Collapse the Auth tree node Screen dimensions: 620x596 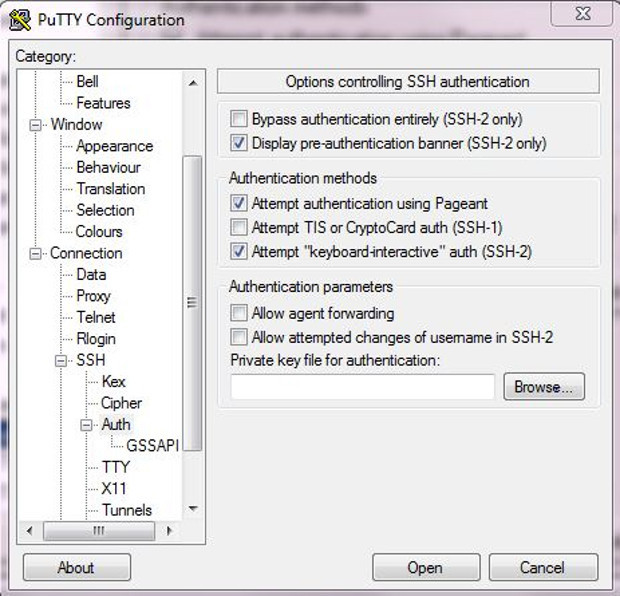tap(86, 425)
